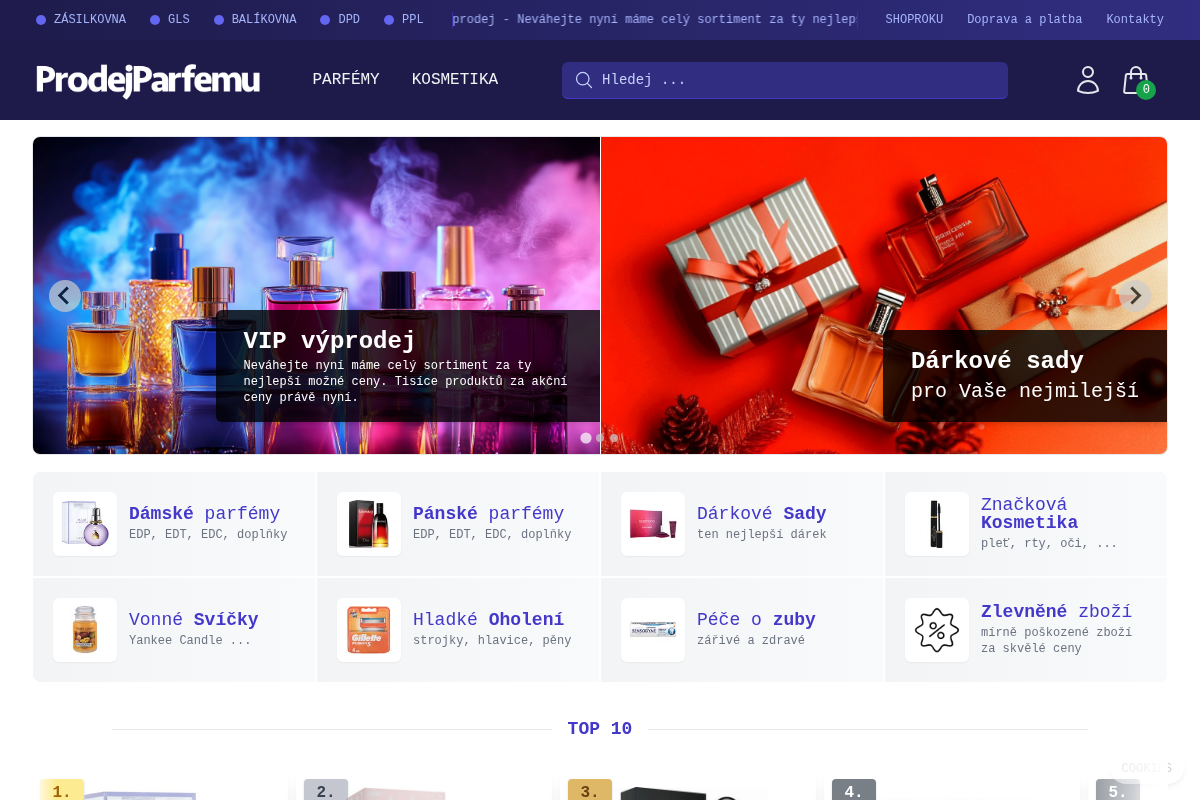Open Péče o zuby category title
The height and width of the screenshot is (800, 1200).
pyautogui.click(x=756, y=620)
